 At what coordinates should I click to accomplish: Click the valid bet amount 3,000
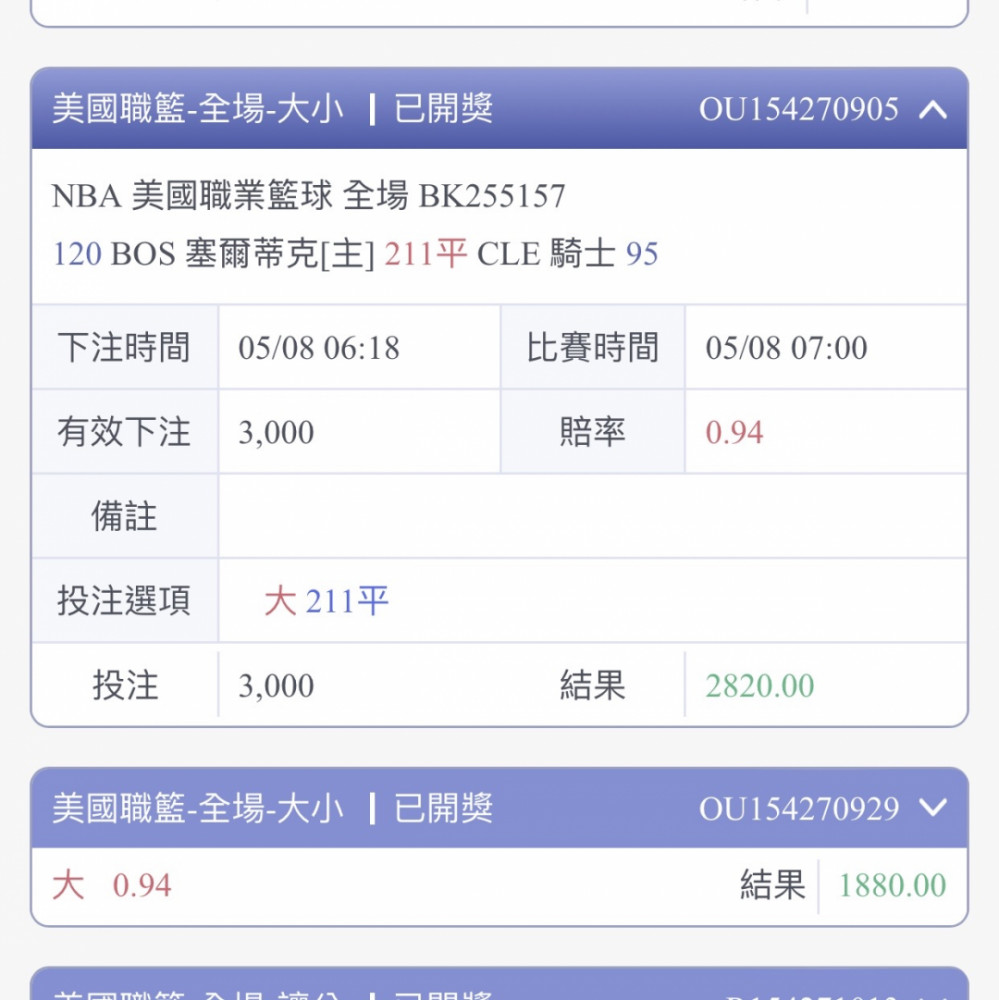pyautogui.click(x=276, y=433)
